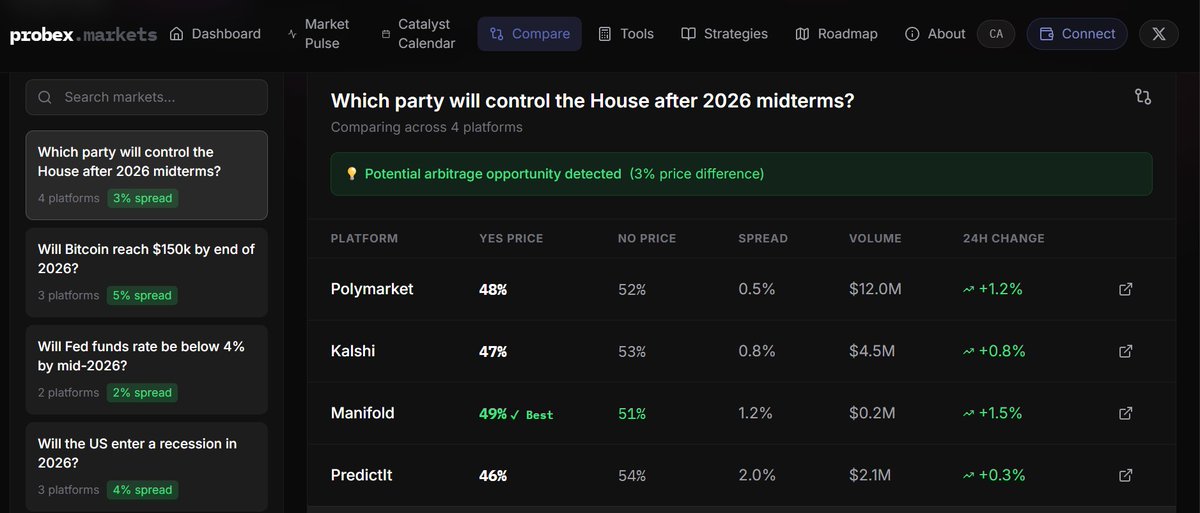The image size is (1200, 513).
Task: Click the probex.markets logo
Action: click(83, 35)
